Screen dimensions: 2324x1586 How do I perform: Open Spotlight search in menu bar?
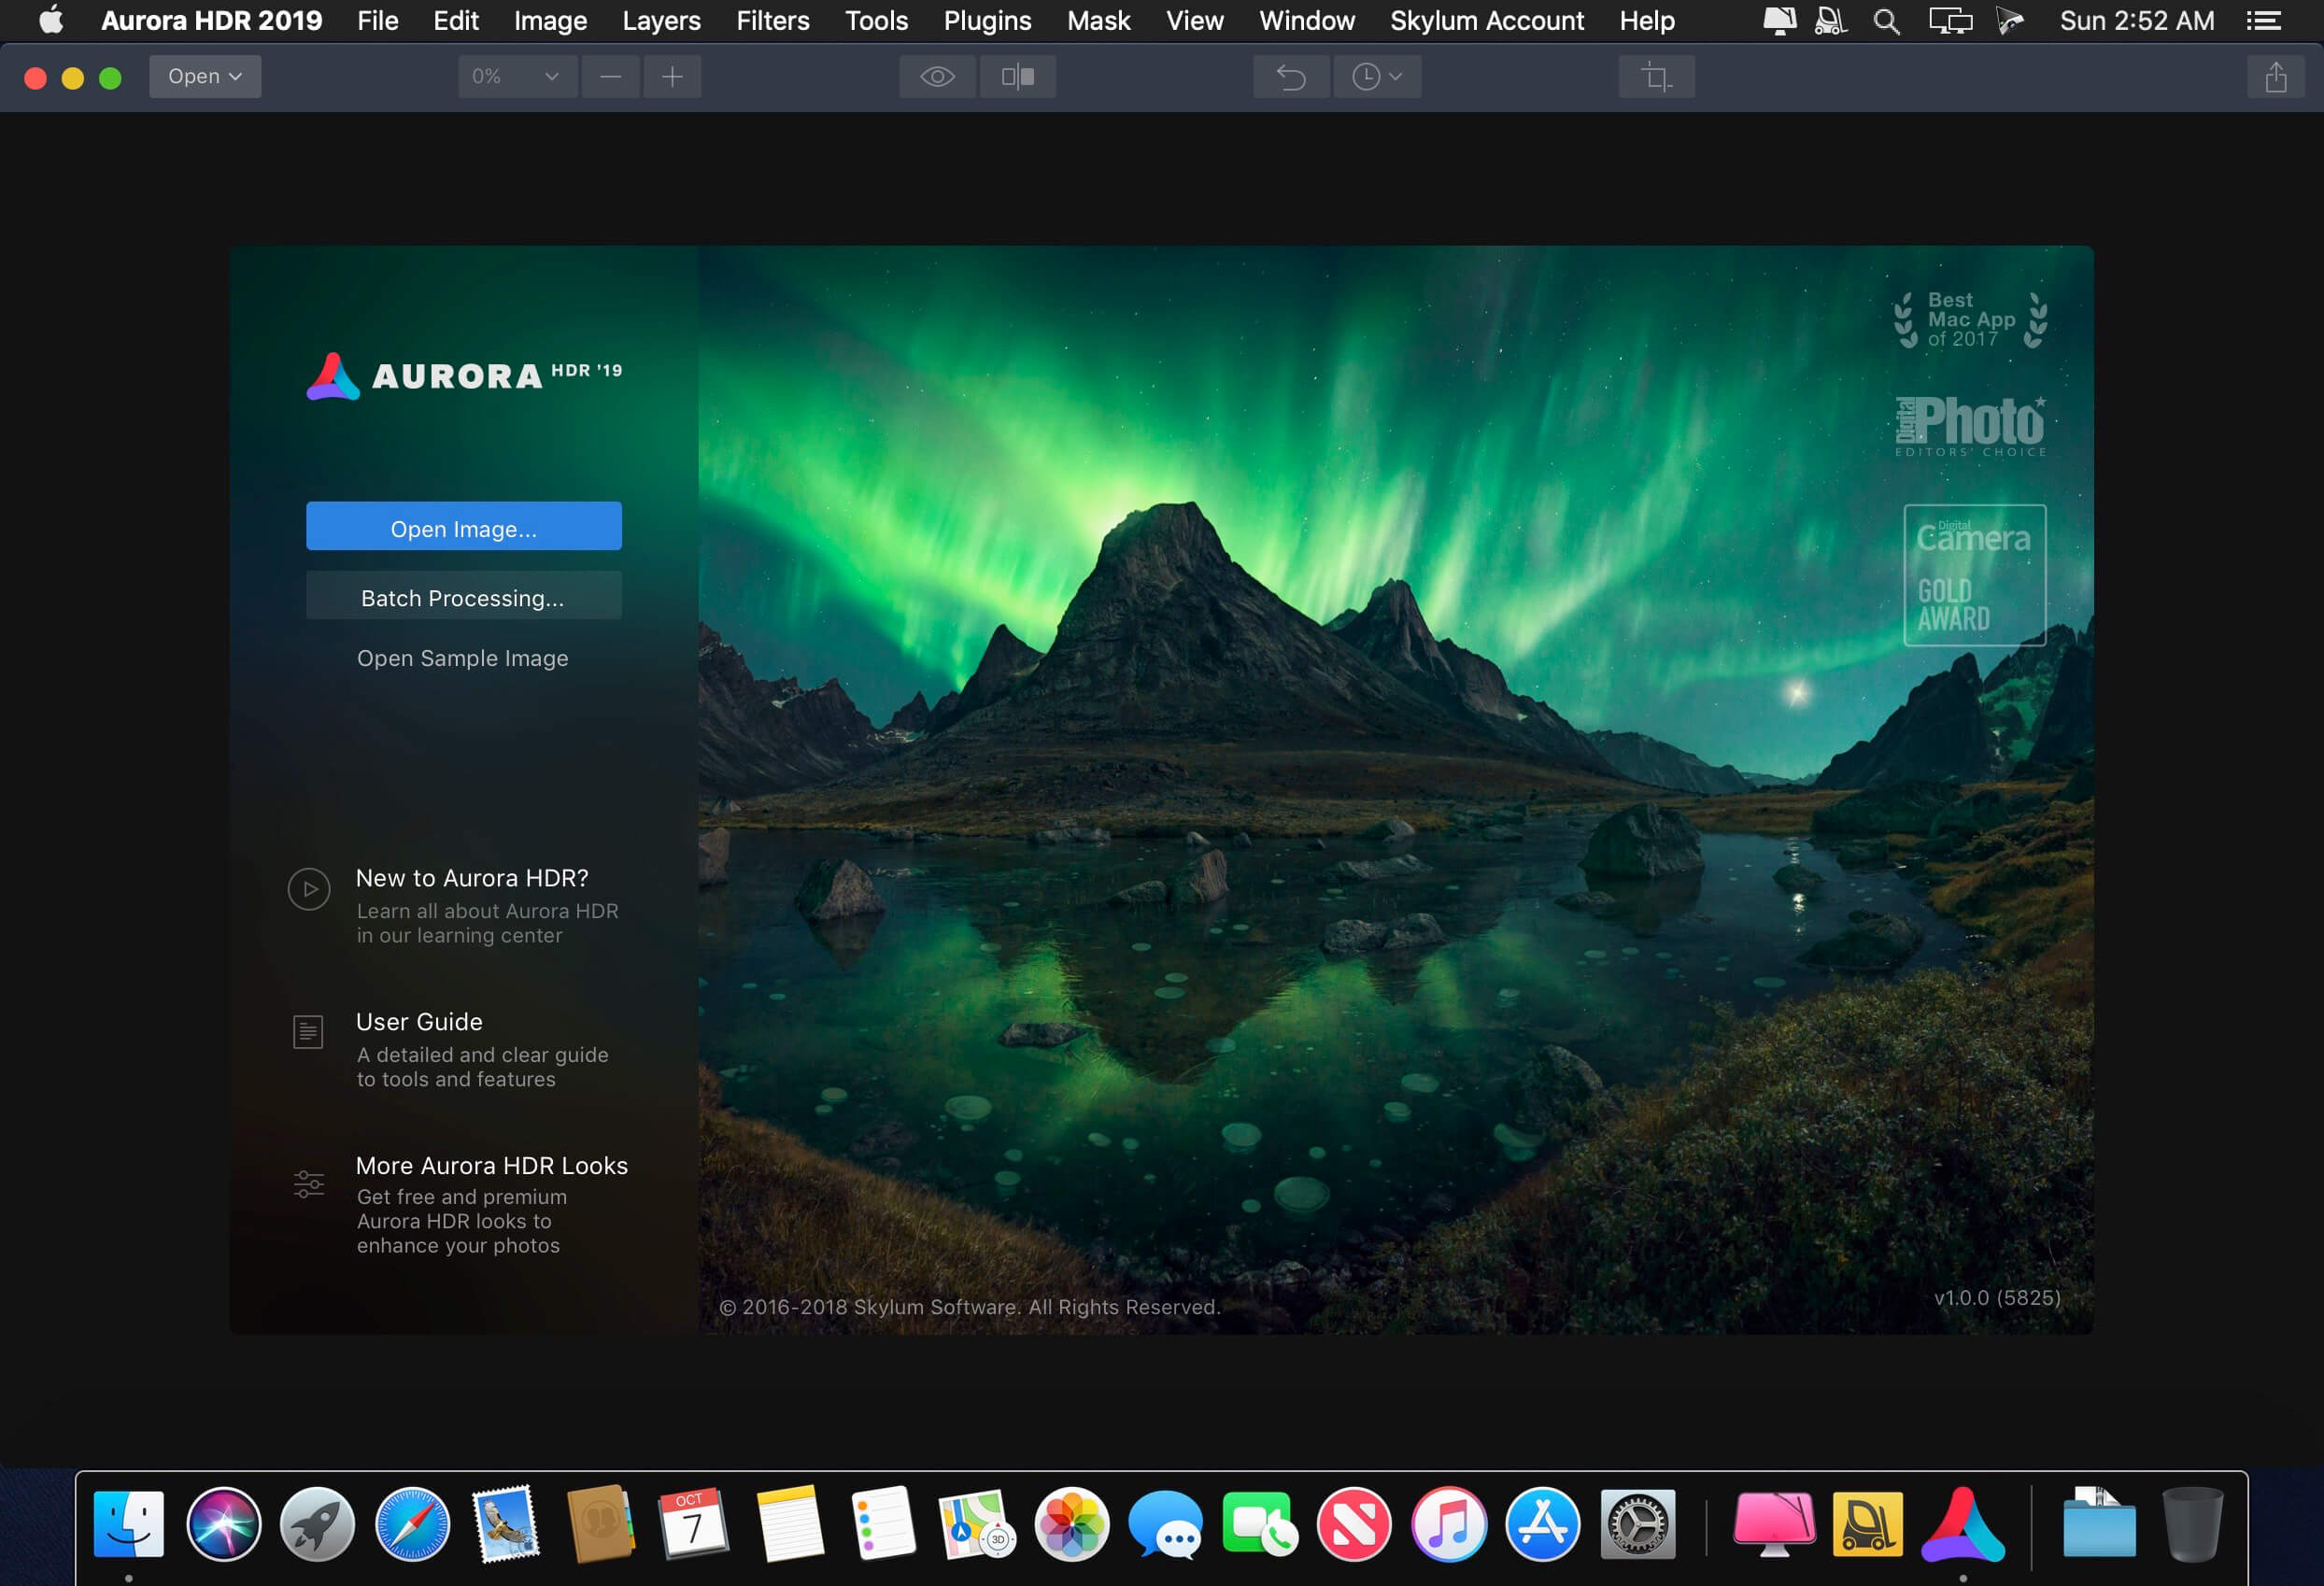(x=1886, y=21)
